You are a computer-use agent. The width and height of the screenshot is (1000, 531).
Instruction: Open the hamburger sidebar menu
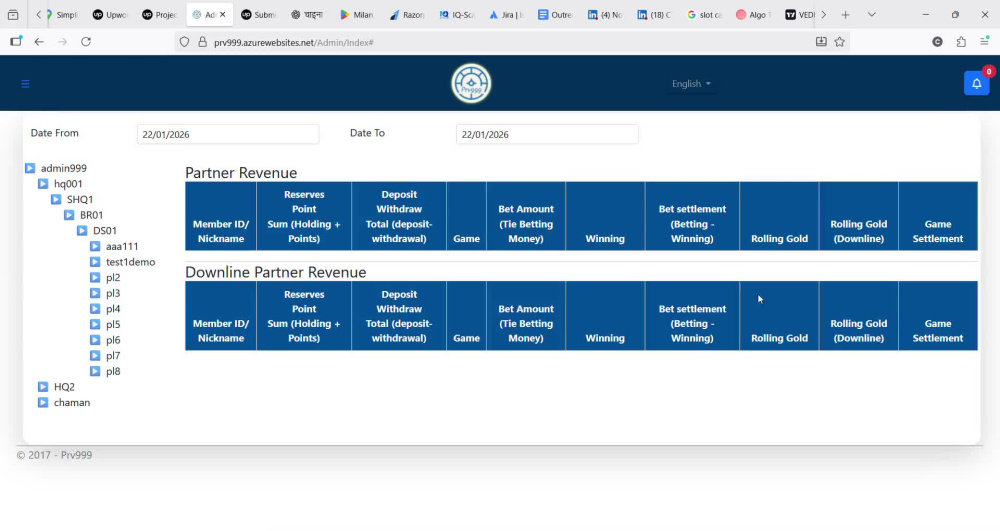click(26, 84)
